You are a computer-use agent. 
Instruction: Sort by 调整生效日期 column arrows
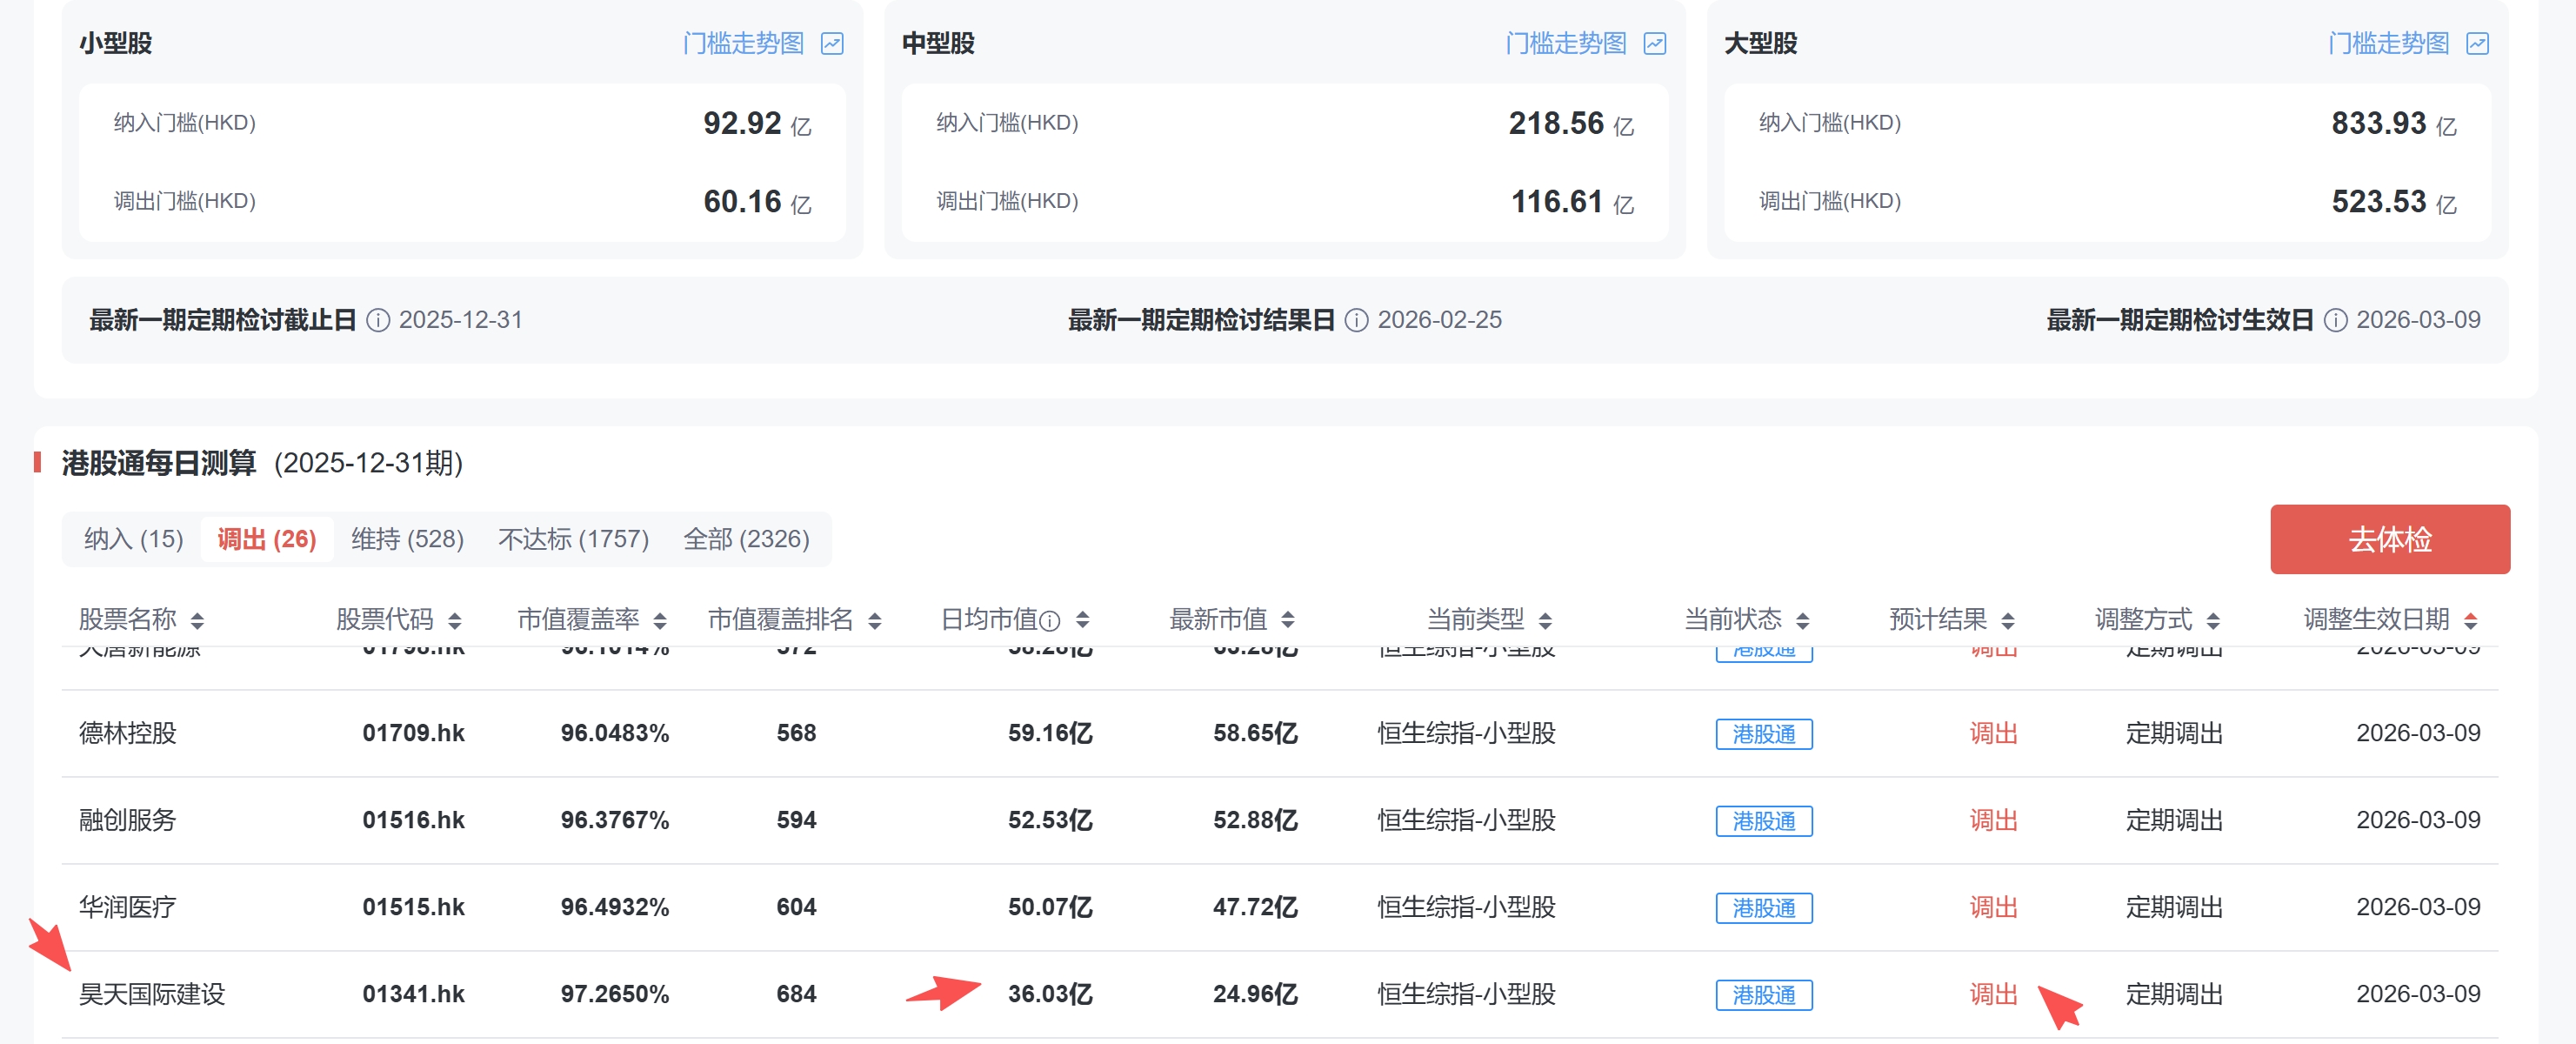click(2471, 621)
